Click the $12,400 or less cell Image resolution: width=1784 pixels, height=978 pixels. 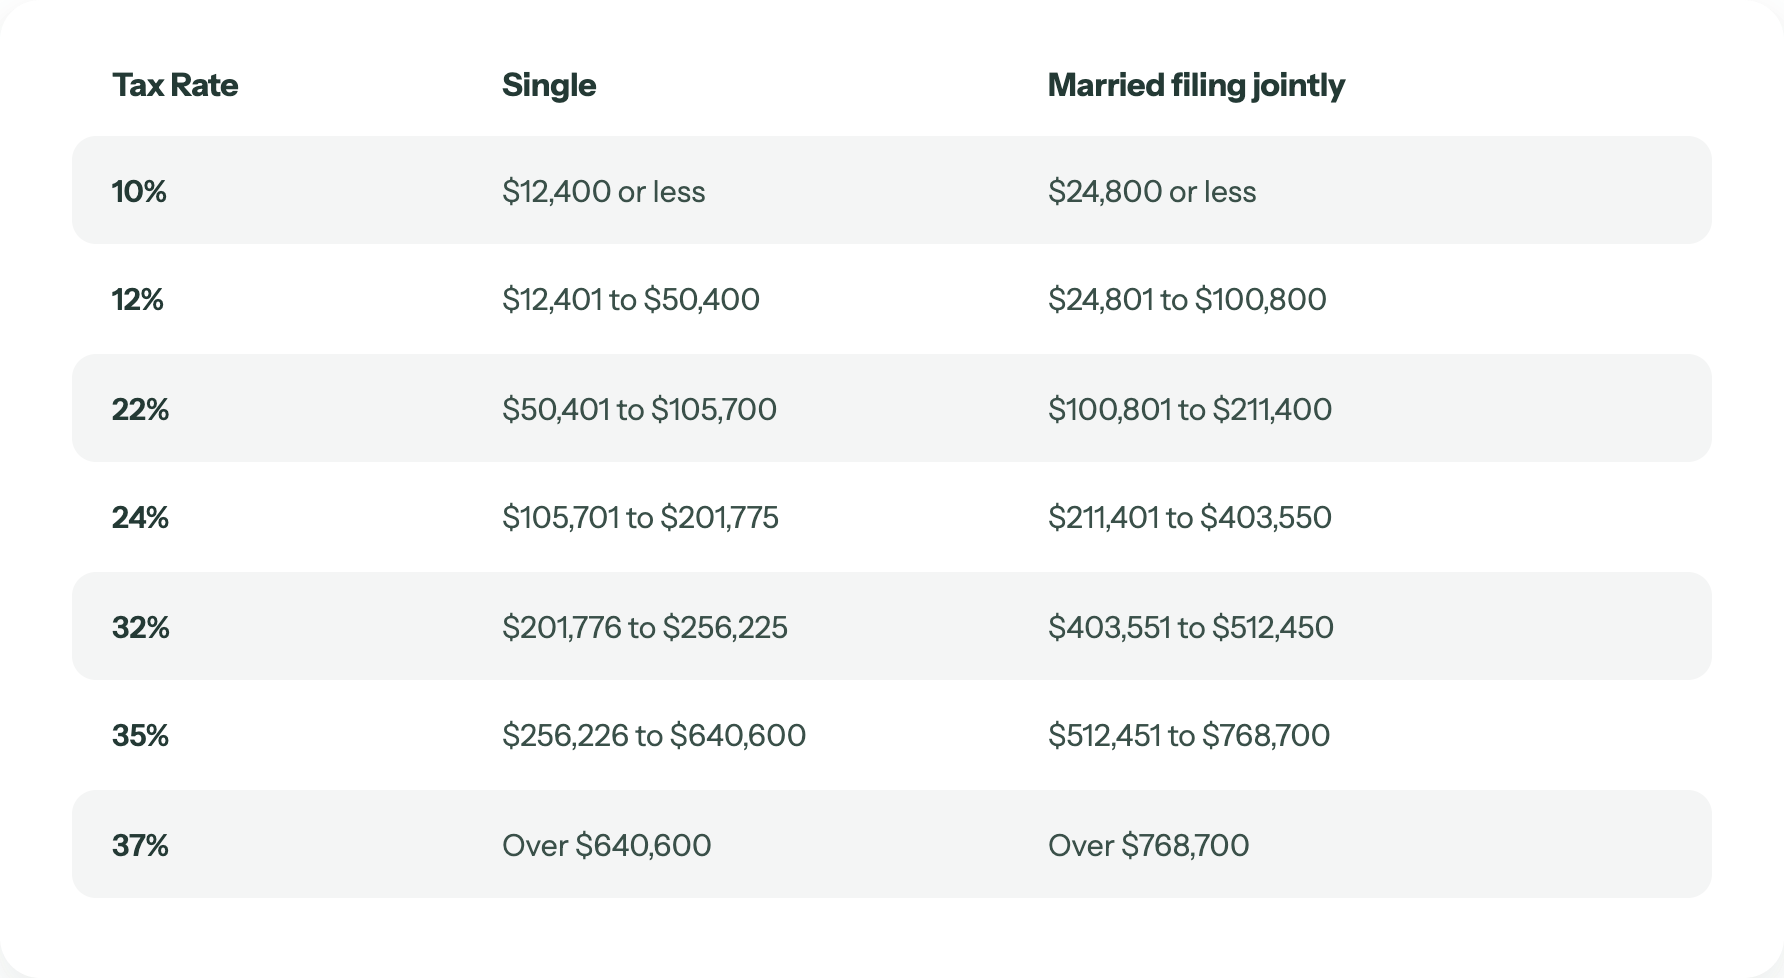(604, 191)
